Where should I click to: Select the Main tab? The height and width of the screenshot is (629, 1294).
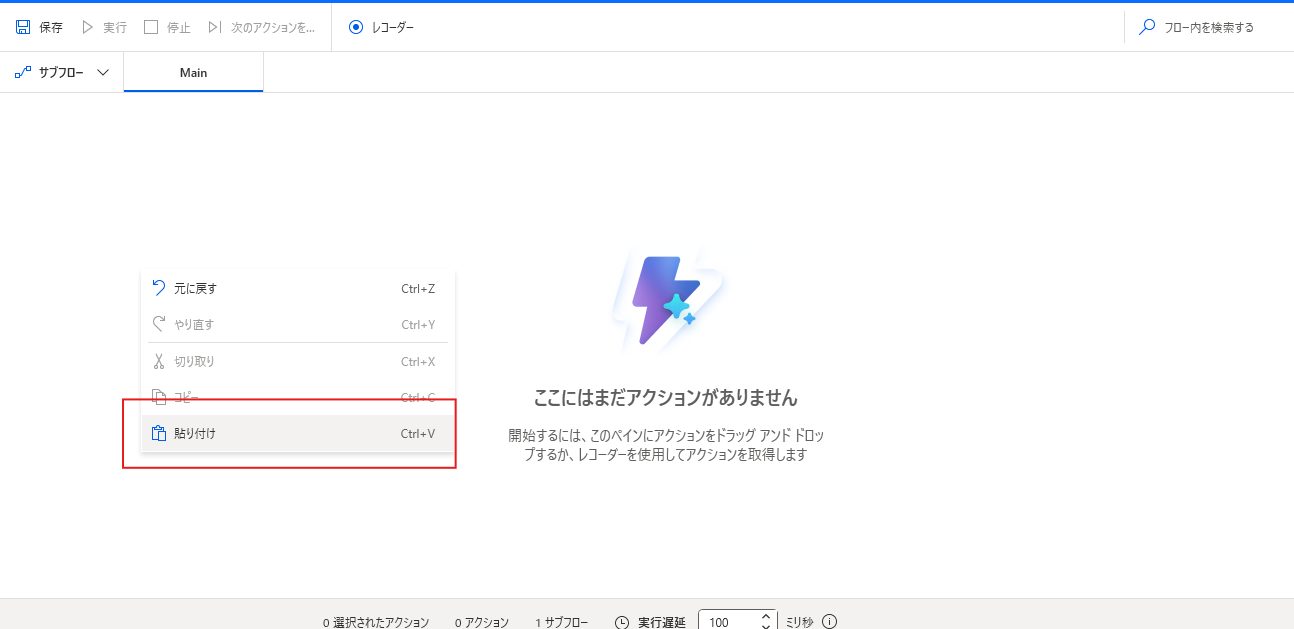point(193,72)
